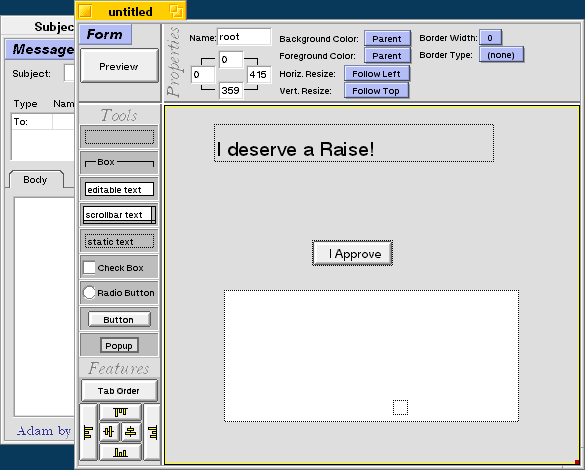The image size is (585, 470).
Task: Pick the Radio Button tool
Action: (119, 293)
